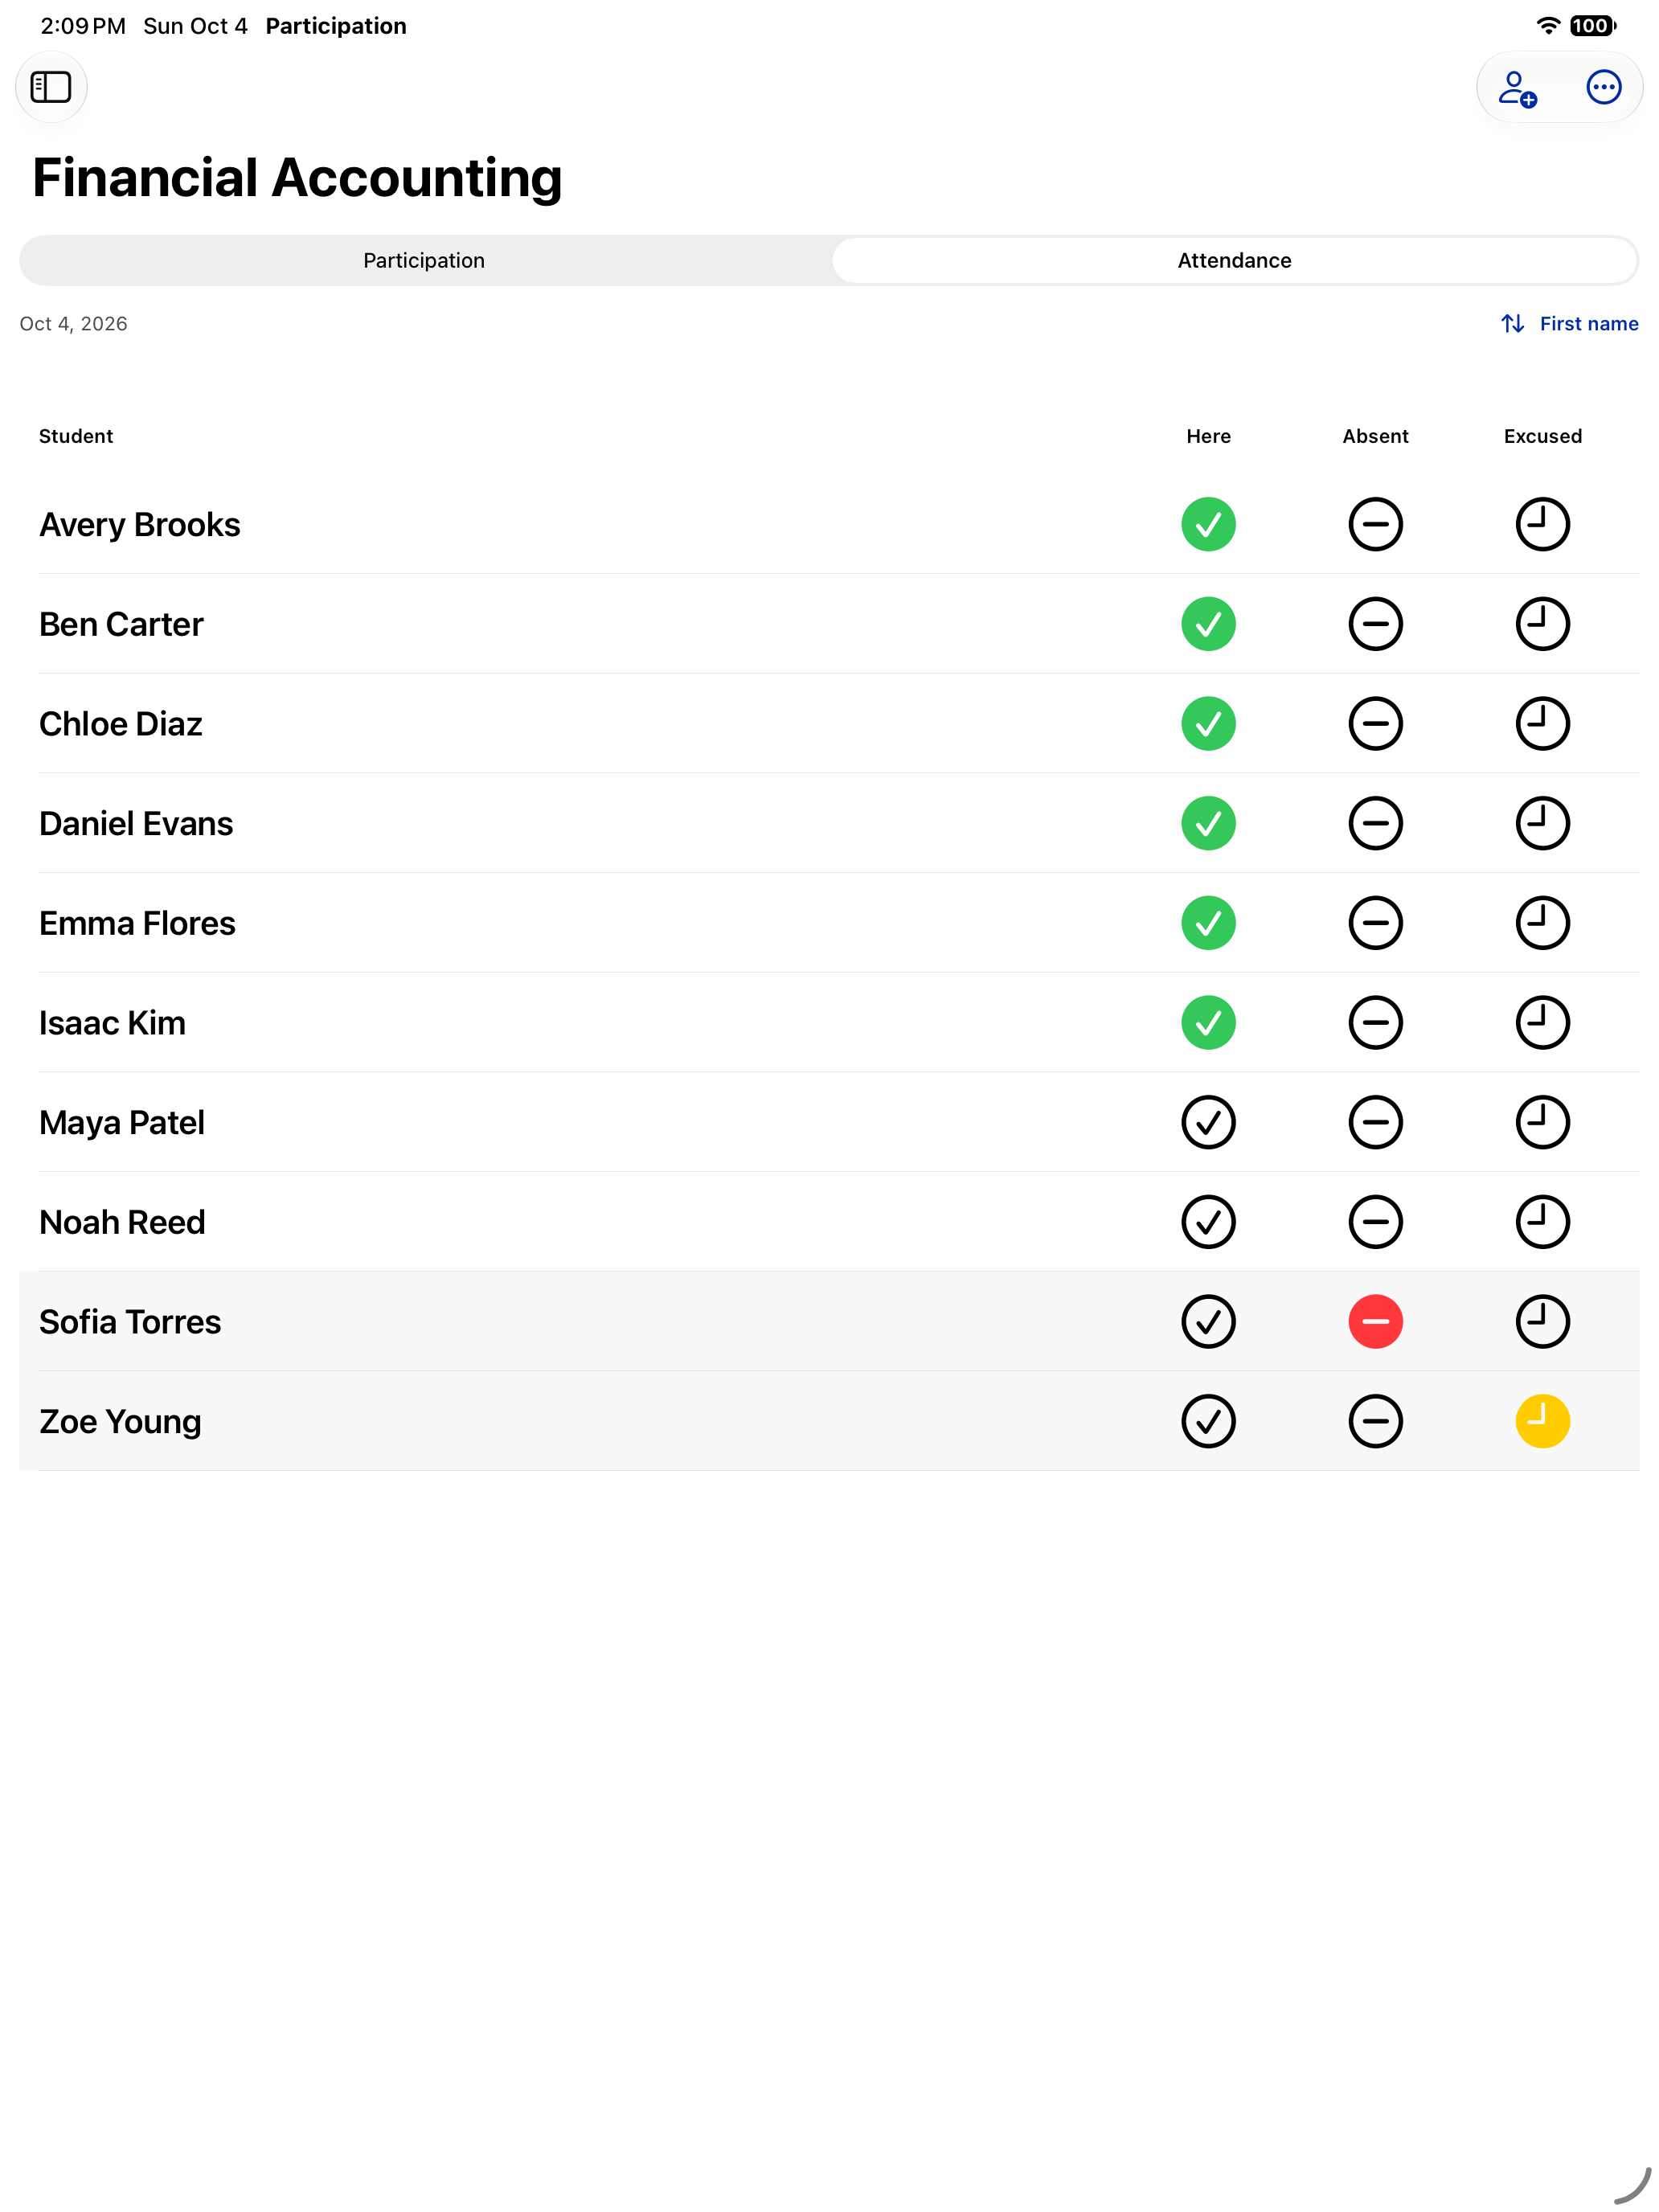Mark Maya Patel as excused
This screenshot has height=2212, width=1659.
point(1542,1122)
